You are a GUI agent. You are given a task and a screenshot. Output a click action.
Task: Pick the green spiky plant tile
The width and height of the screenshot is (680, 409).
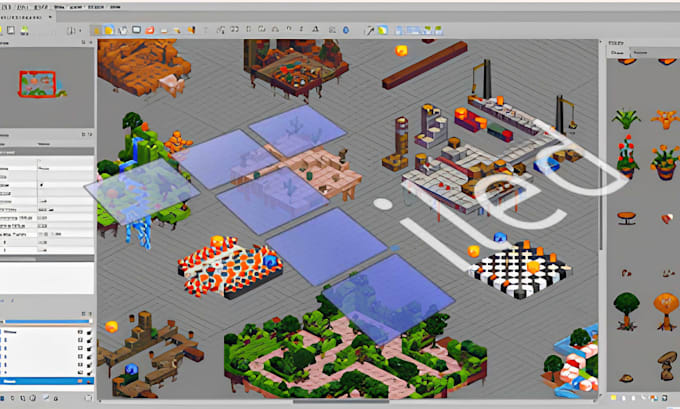click(626, 118)
